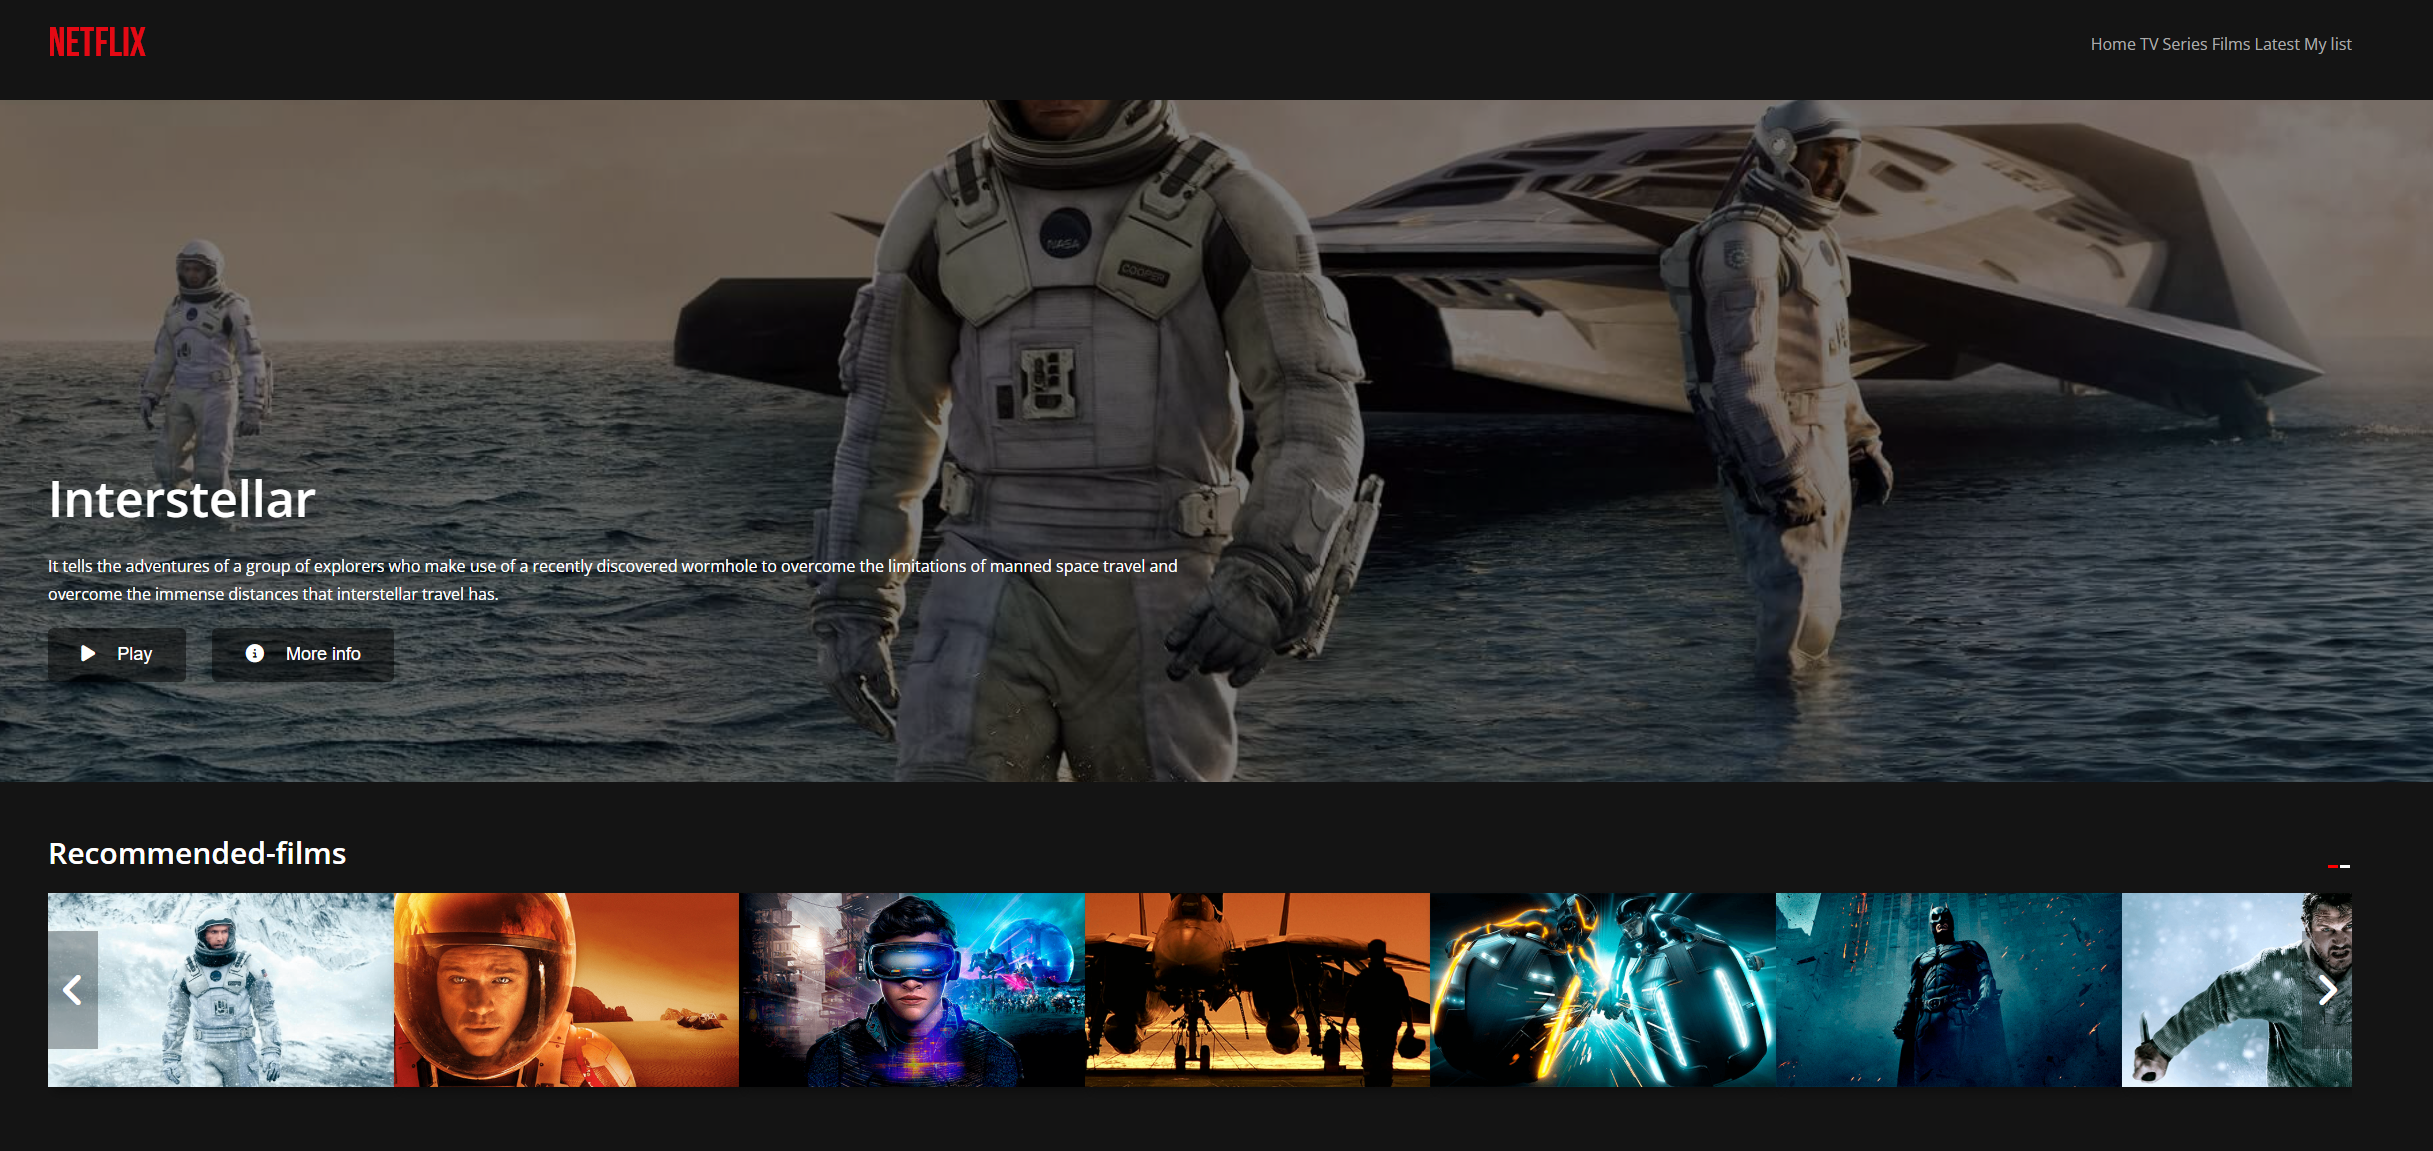
Task: Open the VR goggles film thumbnail
Action: 912,990
